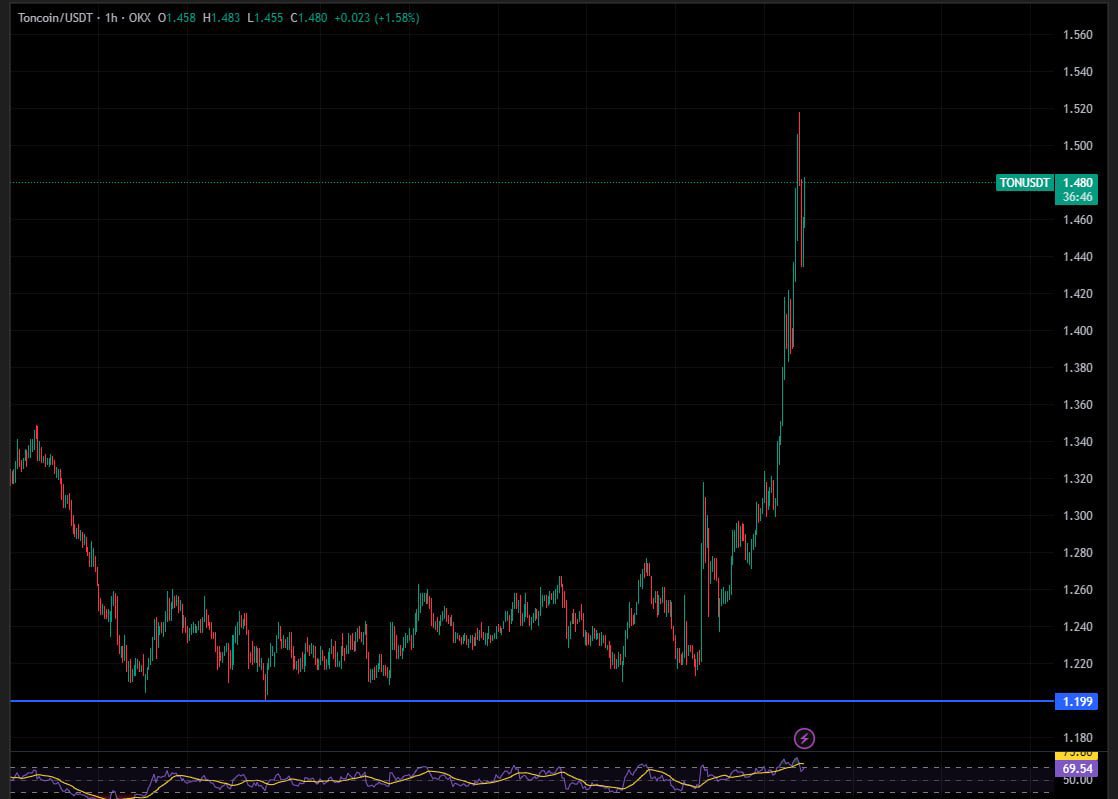The width and height of the screenshot is (1118, 799).
Task: Select the close value C1.480
Action: click(x=309, y=18)
